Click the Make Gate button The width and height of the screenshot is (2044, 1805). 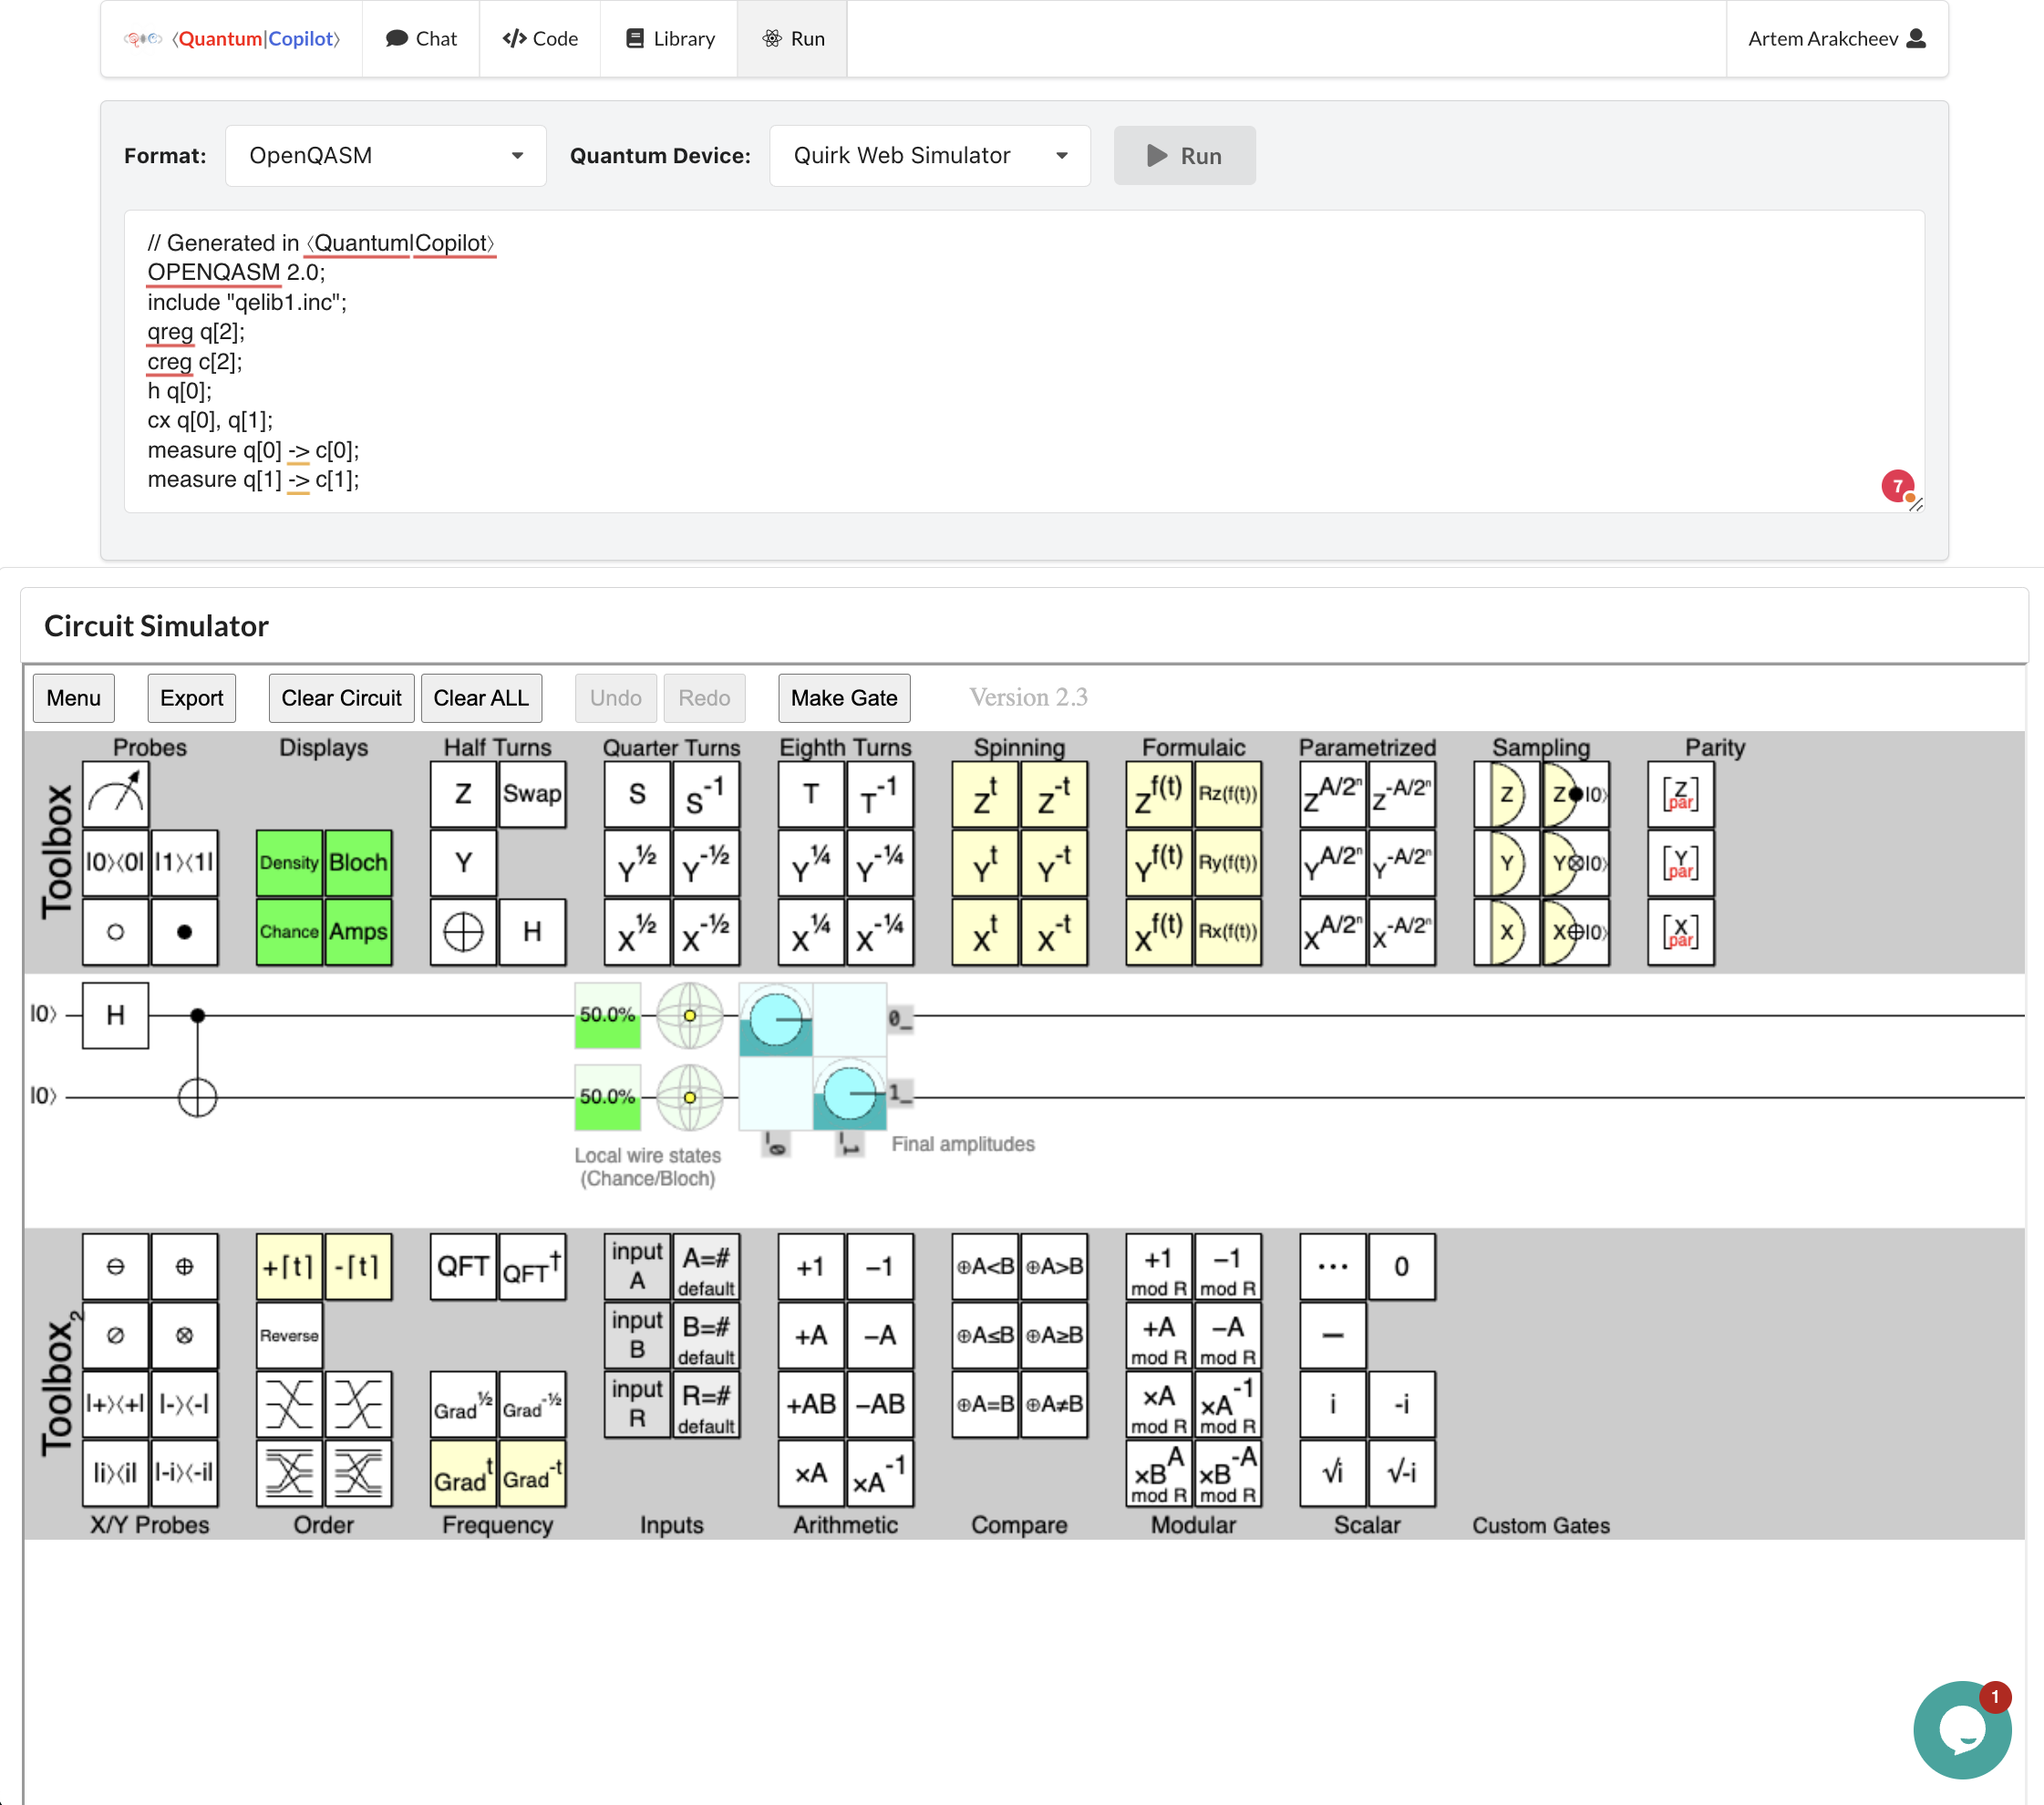click(844, 698)
